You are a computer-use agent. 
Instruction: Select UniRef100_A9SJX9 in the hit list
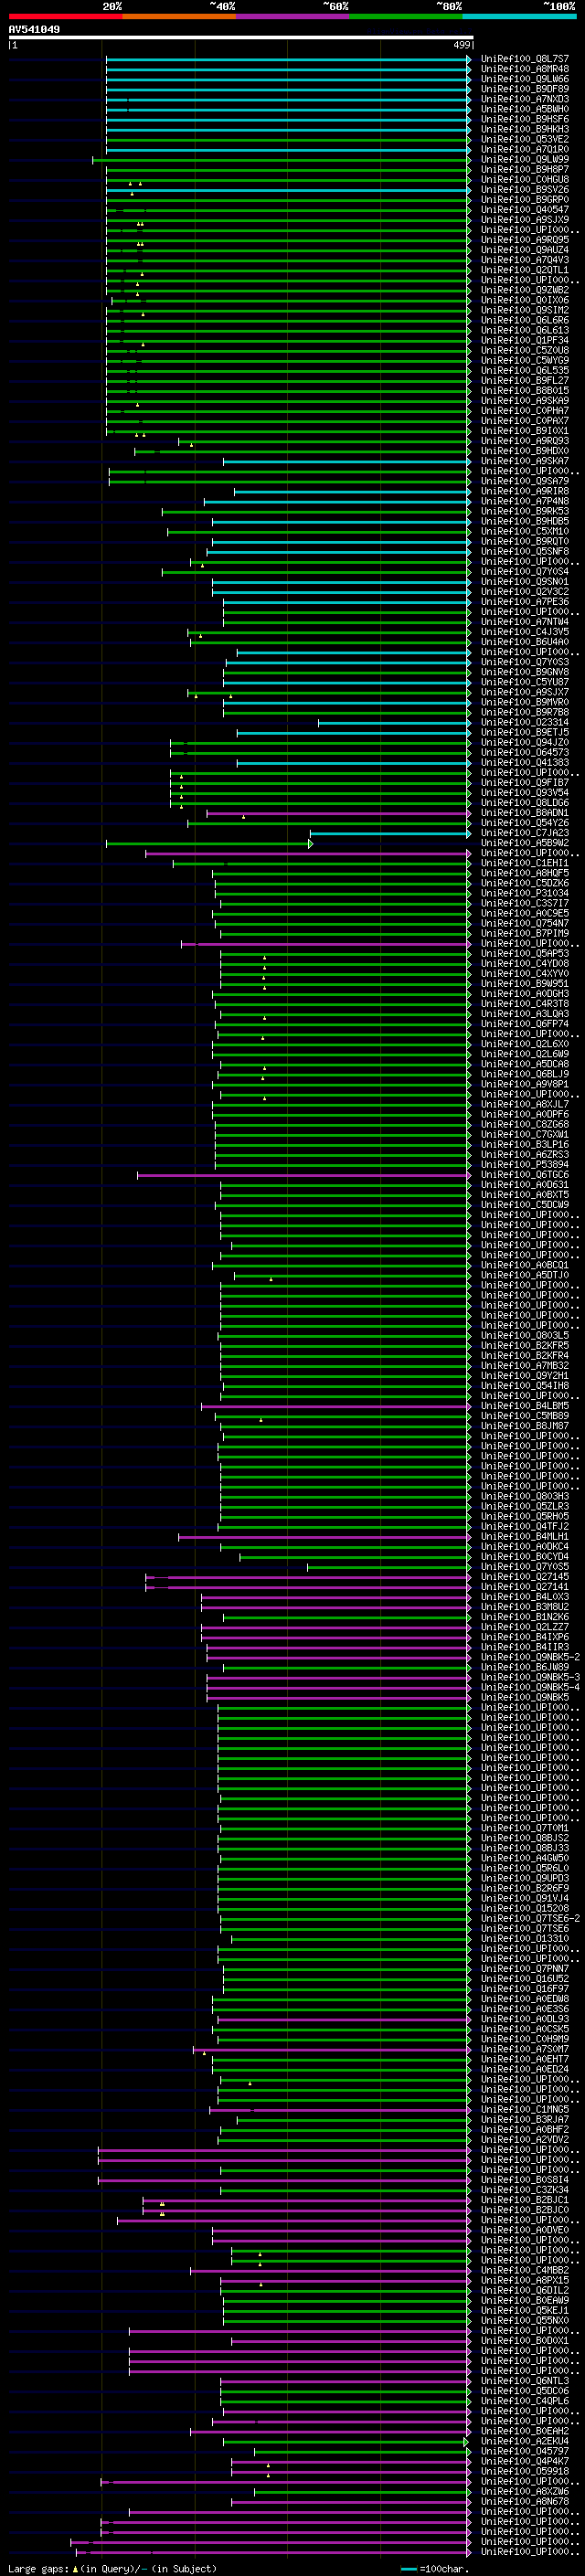point(524,219)
